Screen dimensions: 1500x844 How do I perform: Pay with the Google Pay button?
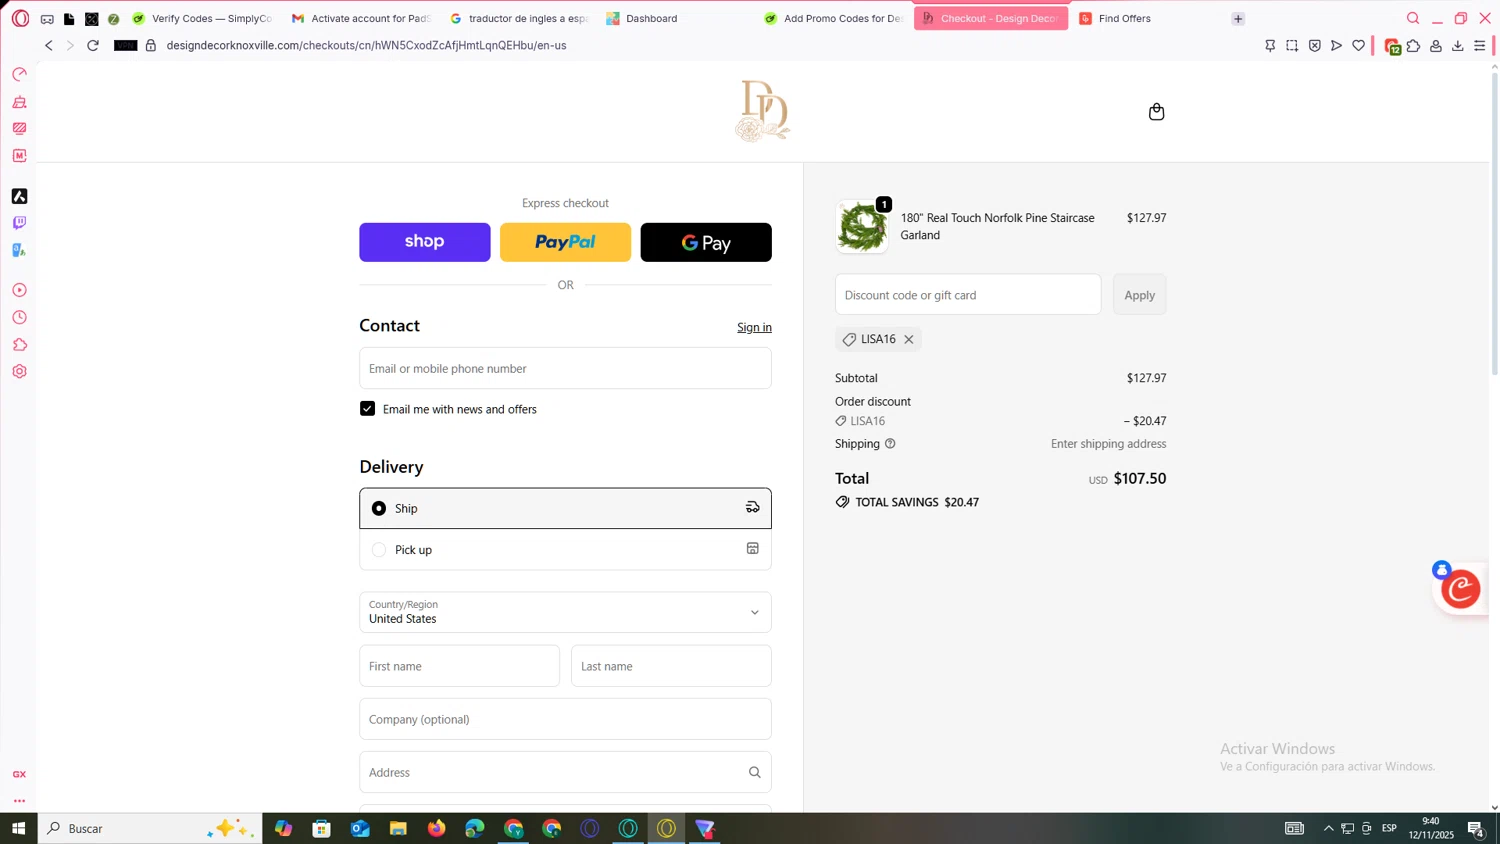pos(706,242)
